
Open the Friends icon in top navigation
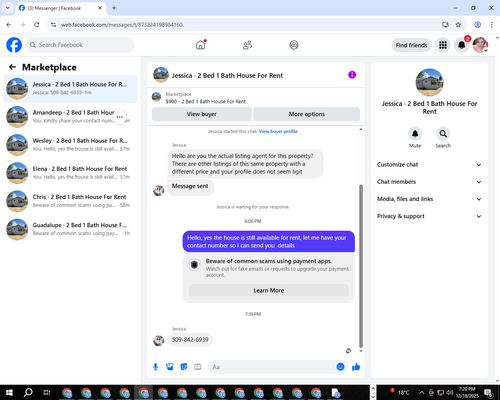point(247,45)
